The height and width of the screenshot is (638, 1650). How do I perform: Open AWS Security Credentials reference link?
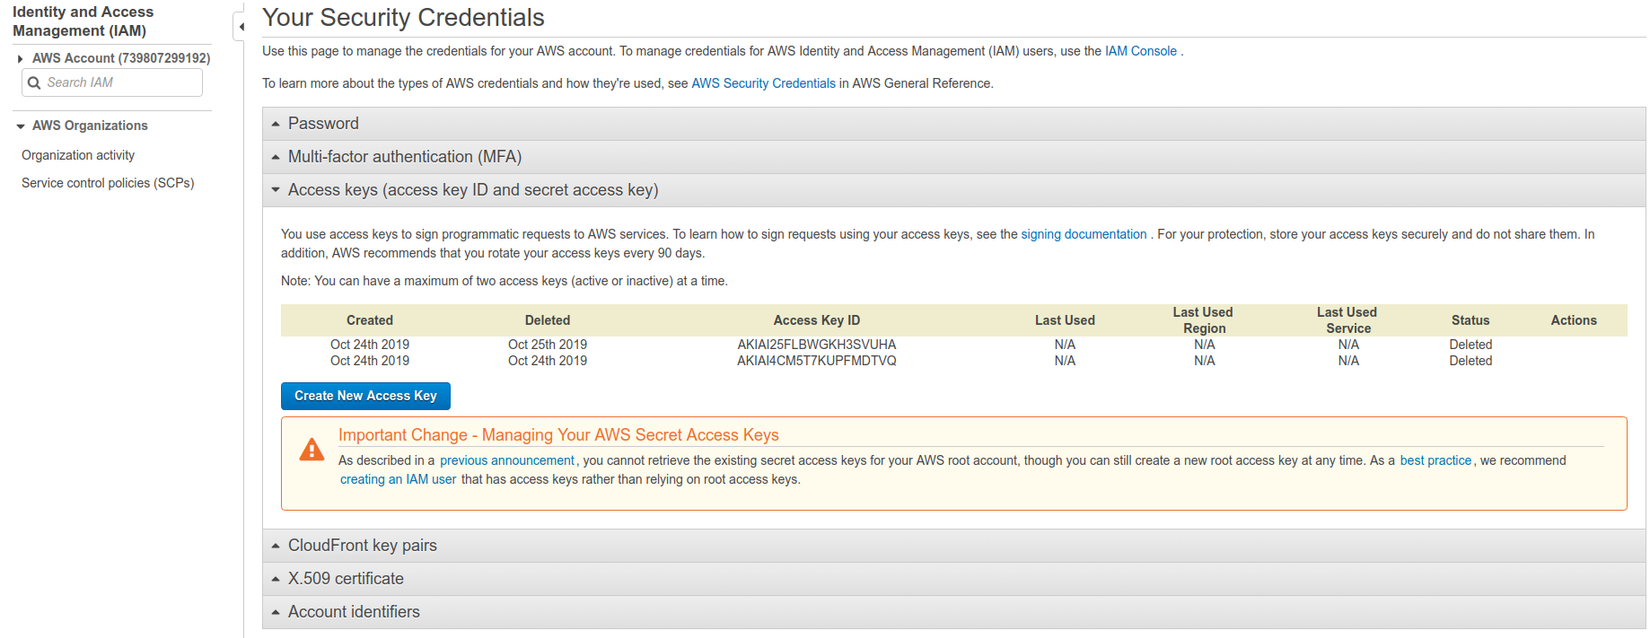763,84
